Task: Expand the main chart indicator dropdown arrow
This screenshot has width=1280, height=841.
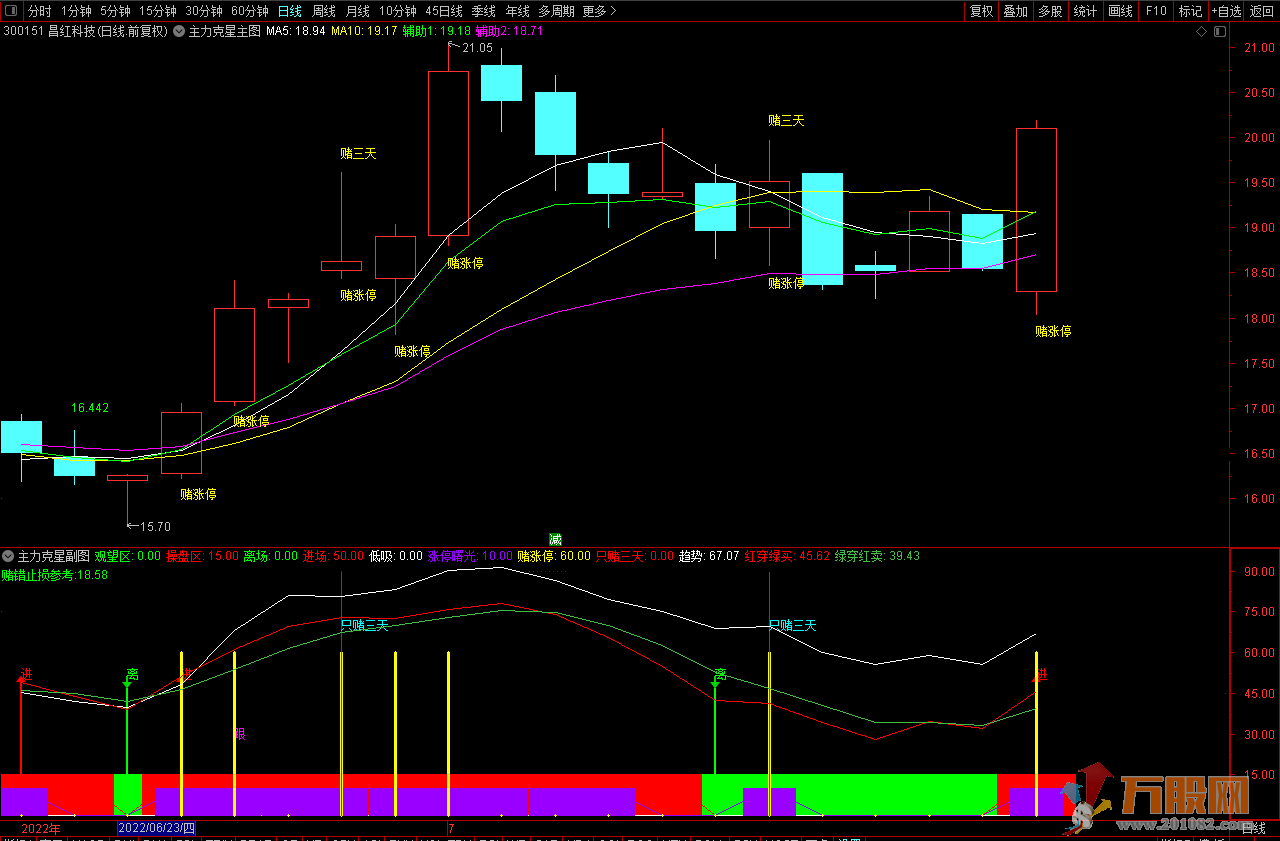Action: (179, 31)
